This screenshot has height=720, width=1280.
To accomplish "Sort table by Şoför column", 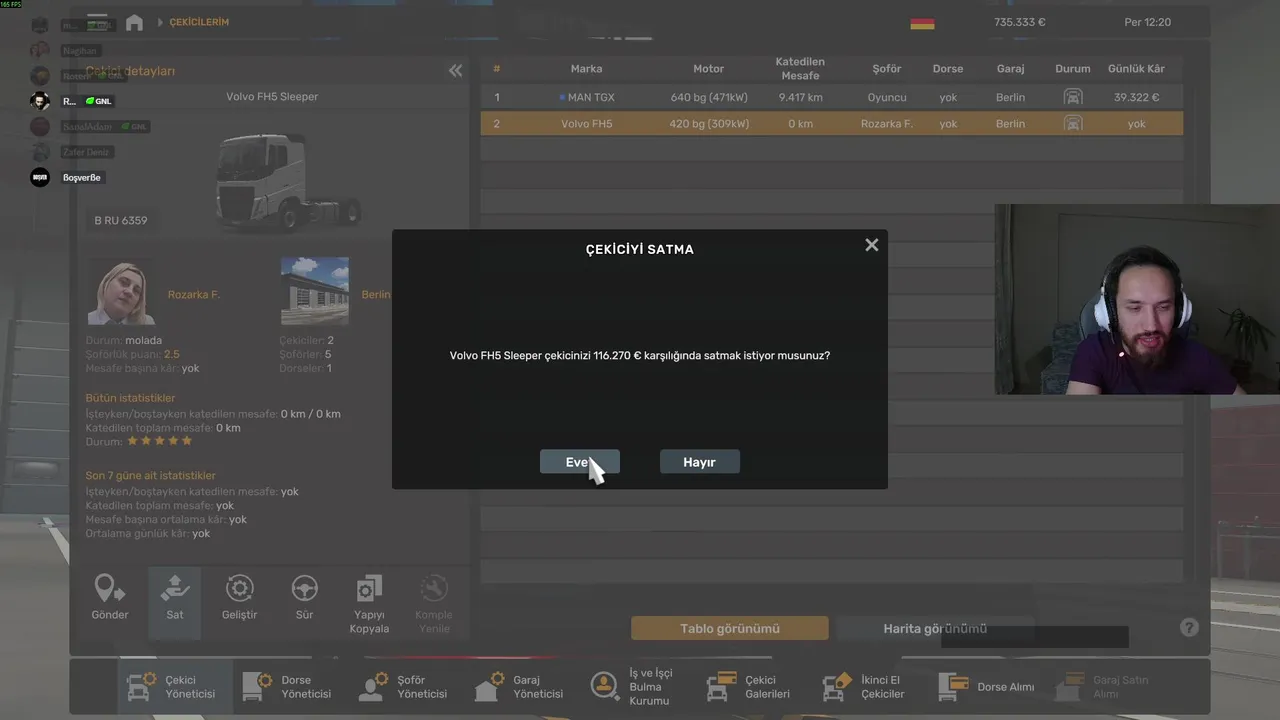I will [x=887, y=69].
